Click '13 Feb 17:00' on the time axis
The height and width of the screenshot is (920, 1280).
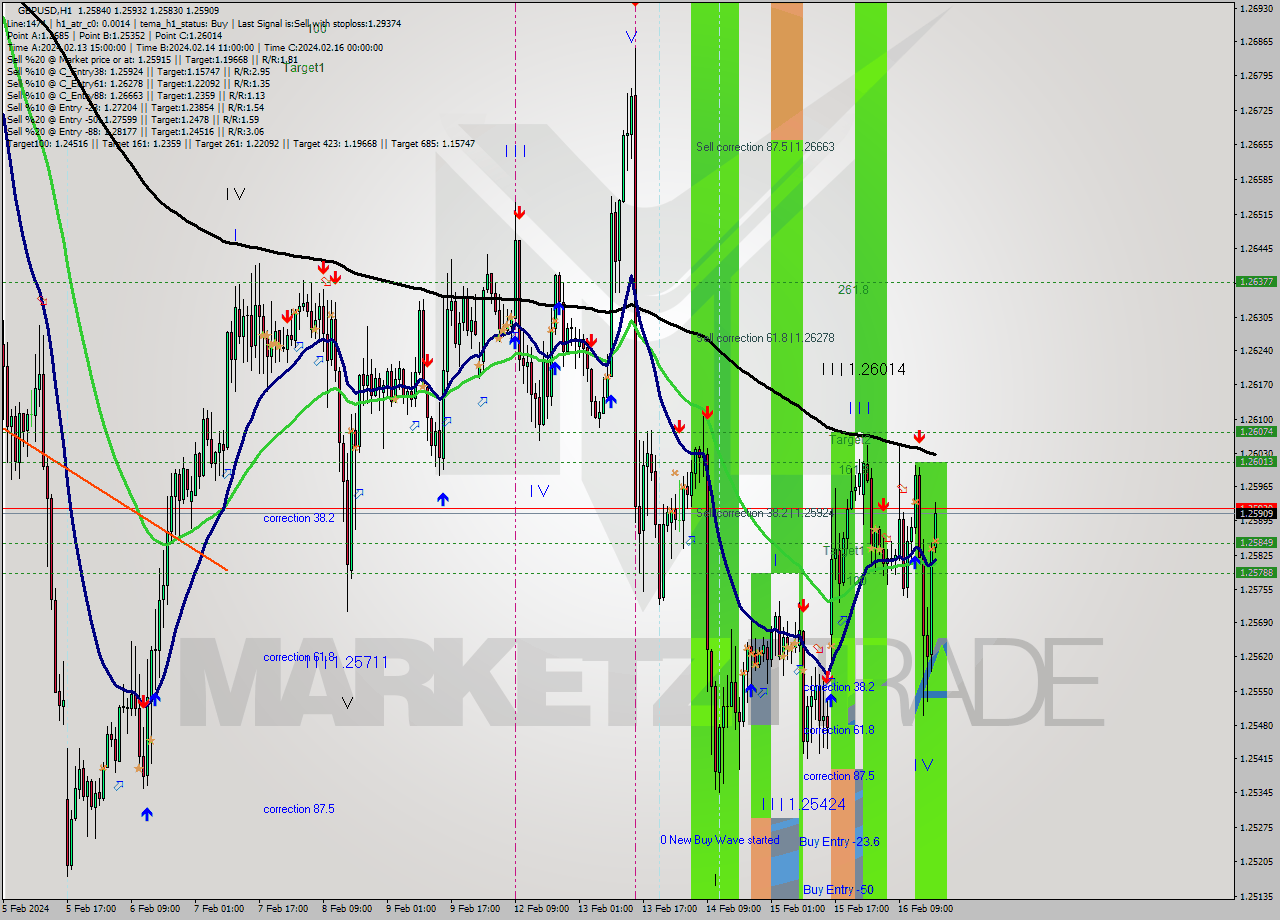point(669,909)
